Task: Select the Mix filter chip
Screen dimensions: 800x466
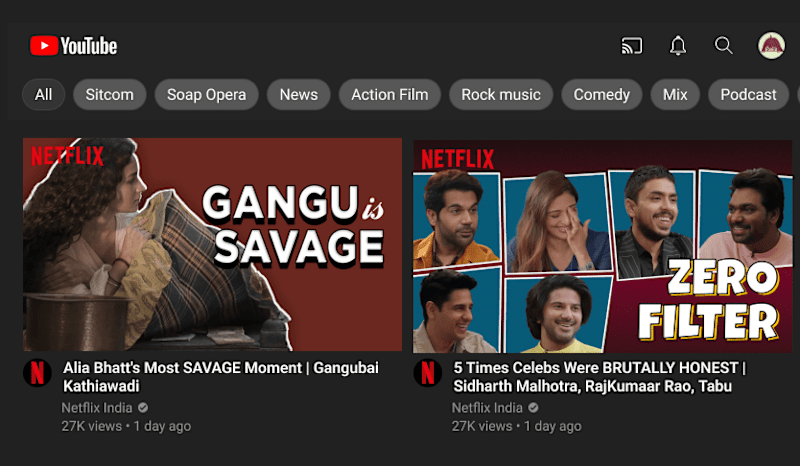Action: (675, 94)
